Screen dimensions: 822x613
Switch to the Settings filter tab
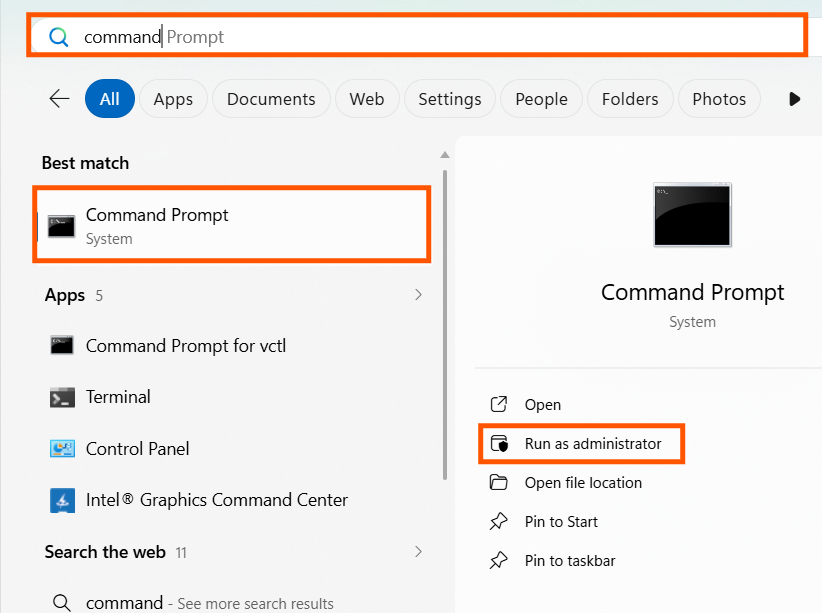[x=450, y=99]
